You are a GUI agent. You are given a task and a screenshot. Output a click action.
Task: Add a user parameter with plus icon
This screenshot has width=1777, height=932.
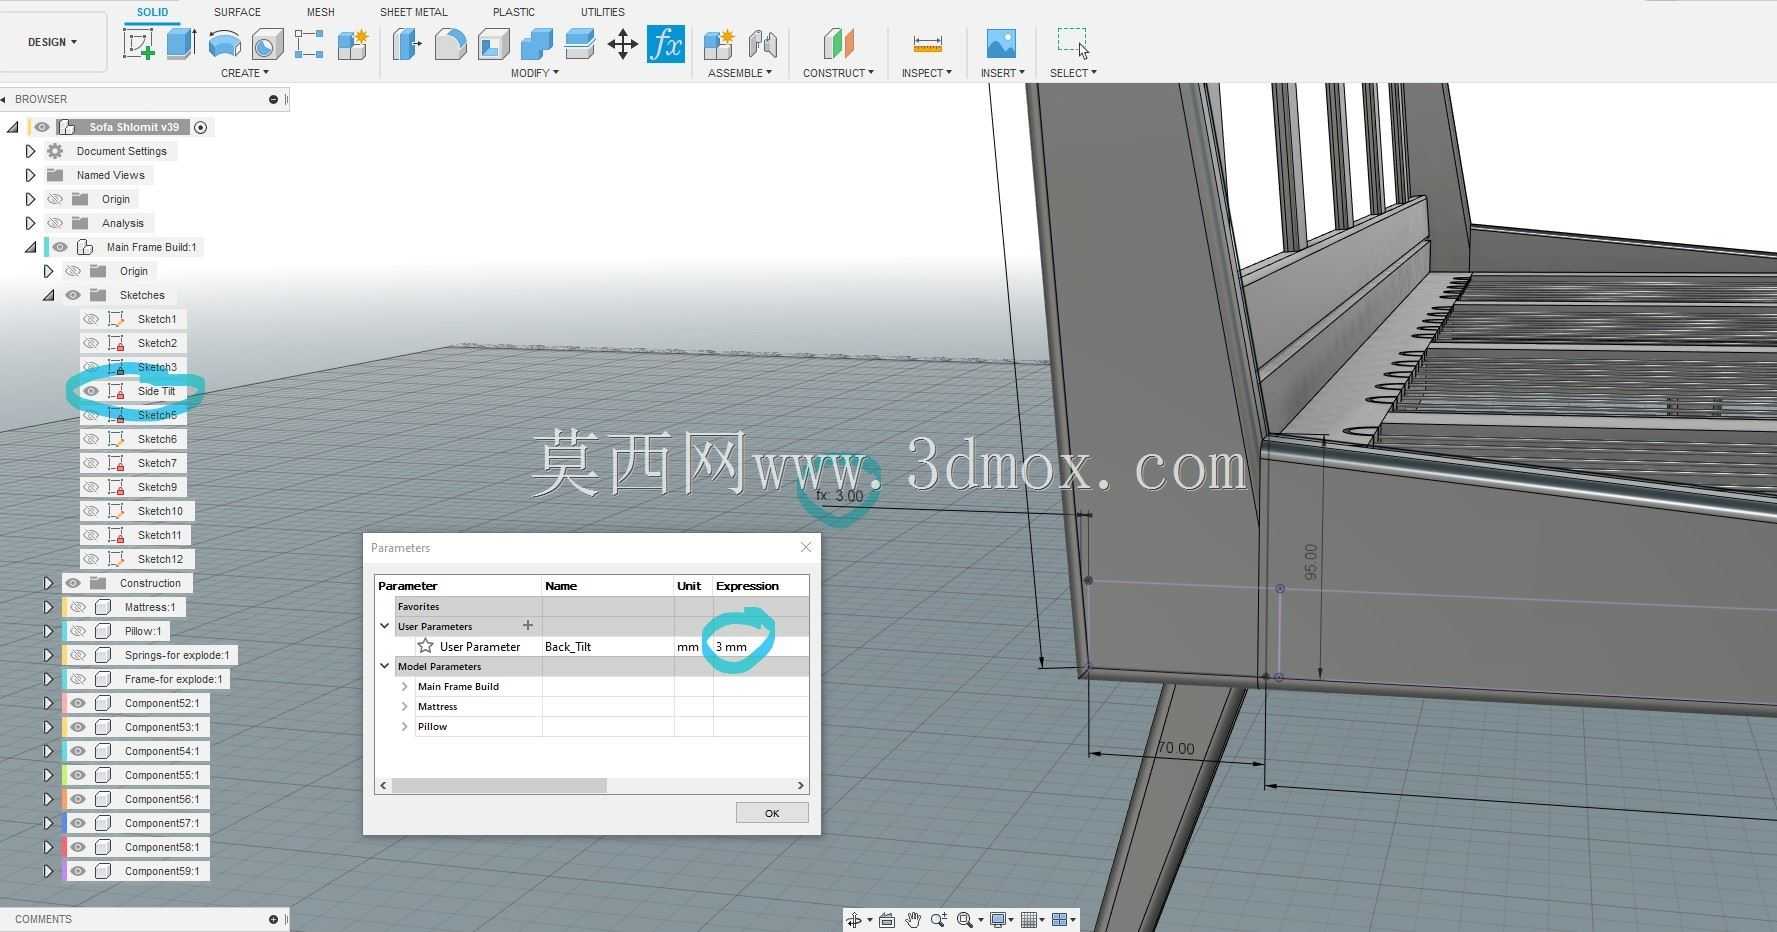[528, 626]
